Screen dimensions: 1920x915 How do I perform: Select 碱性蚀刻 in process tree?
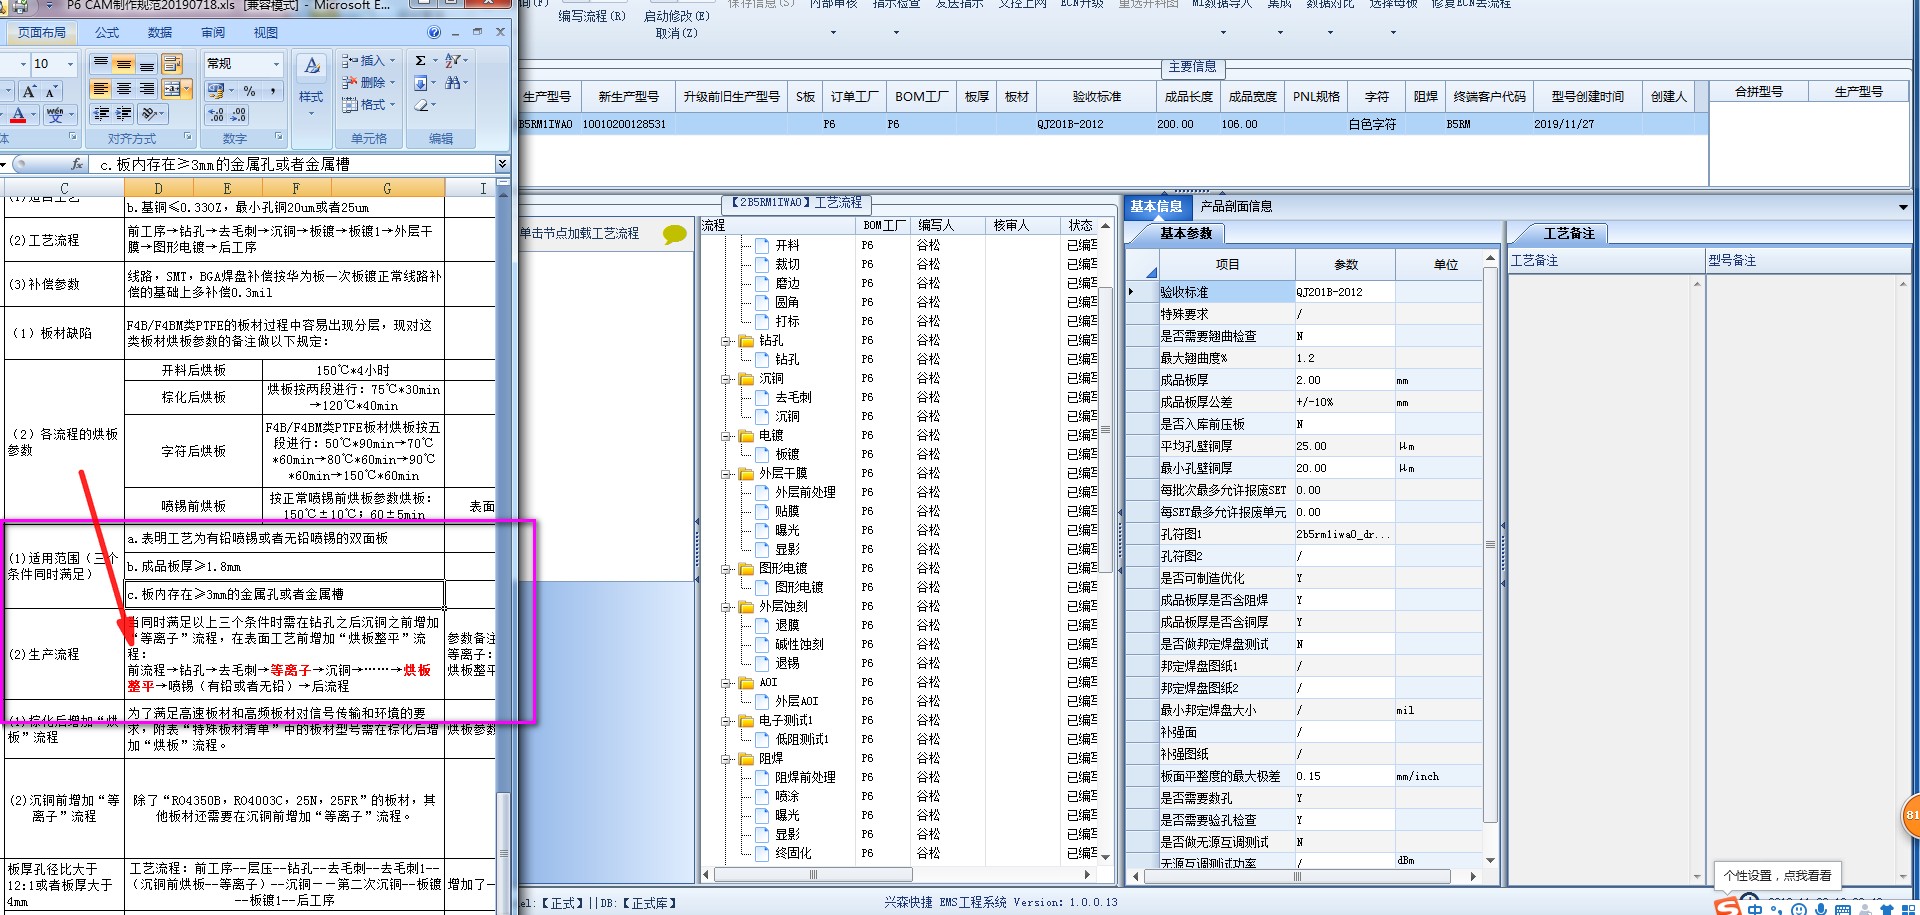(799, 645)
